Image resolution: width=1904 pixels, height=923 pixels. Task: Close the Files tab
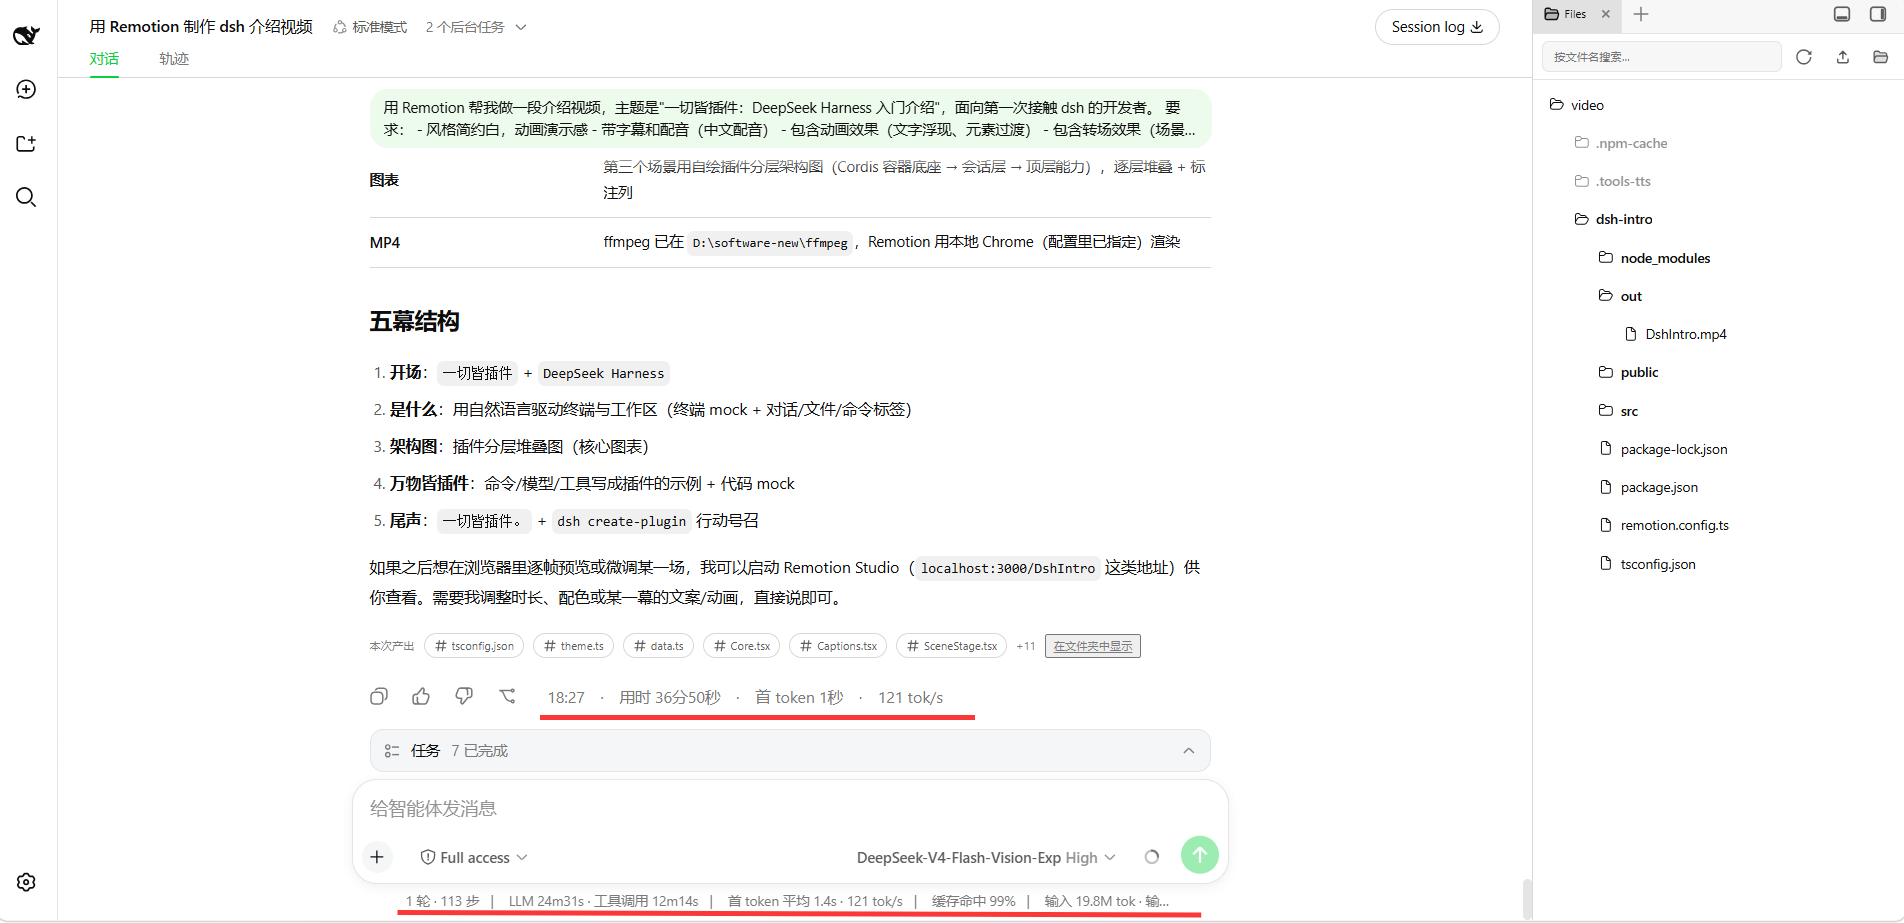(1606, 14)
